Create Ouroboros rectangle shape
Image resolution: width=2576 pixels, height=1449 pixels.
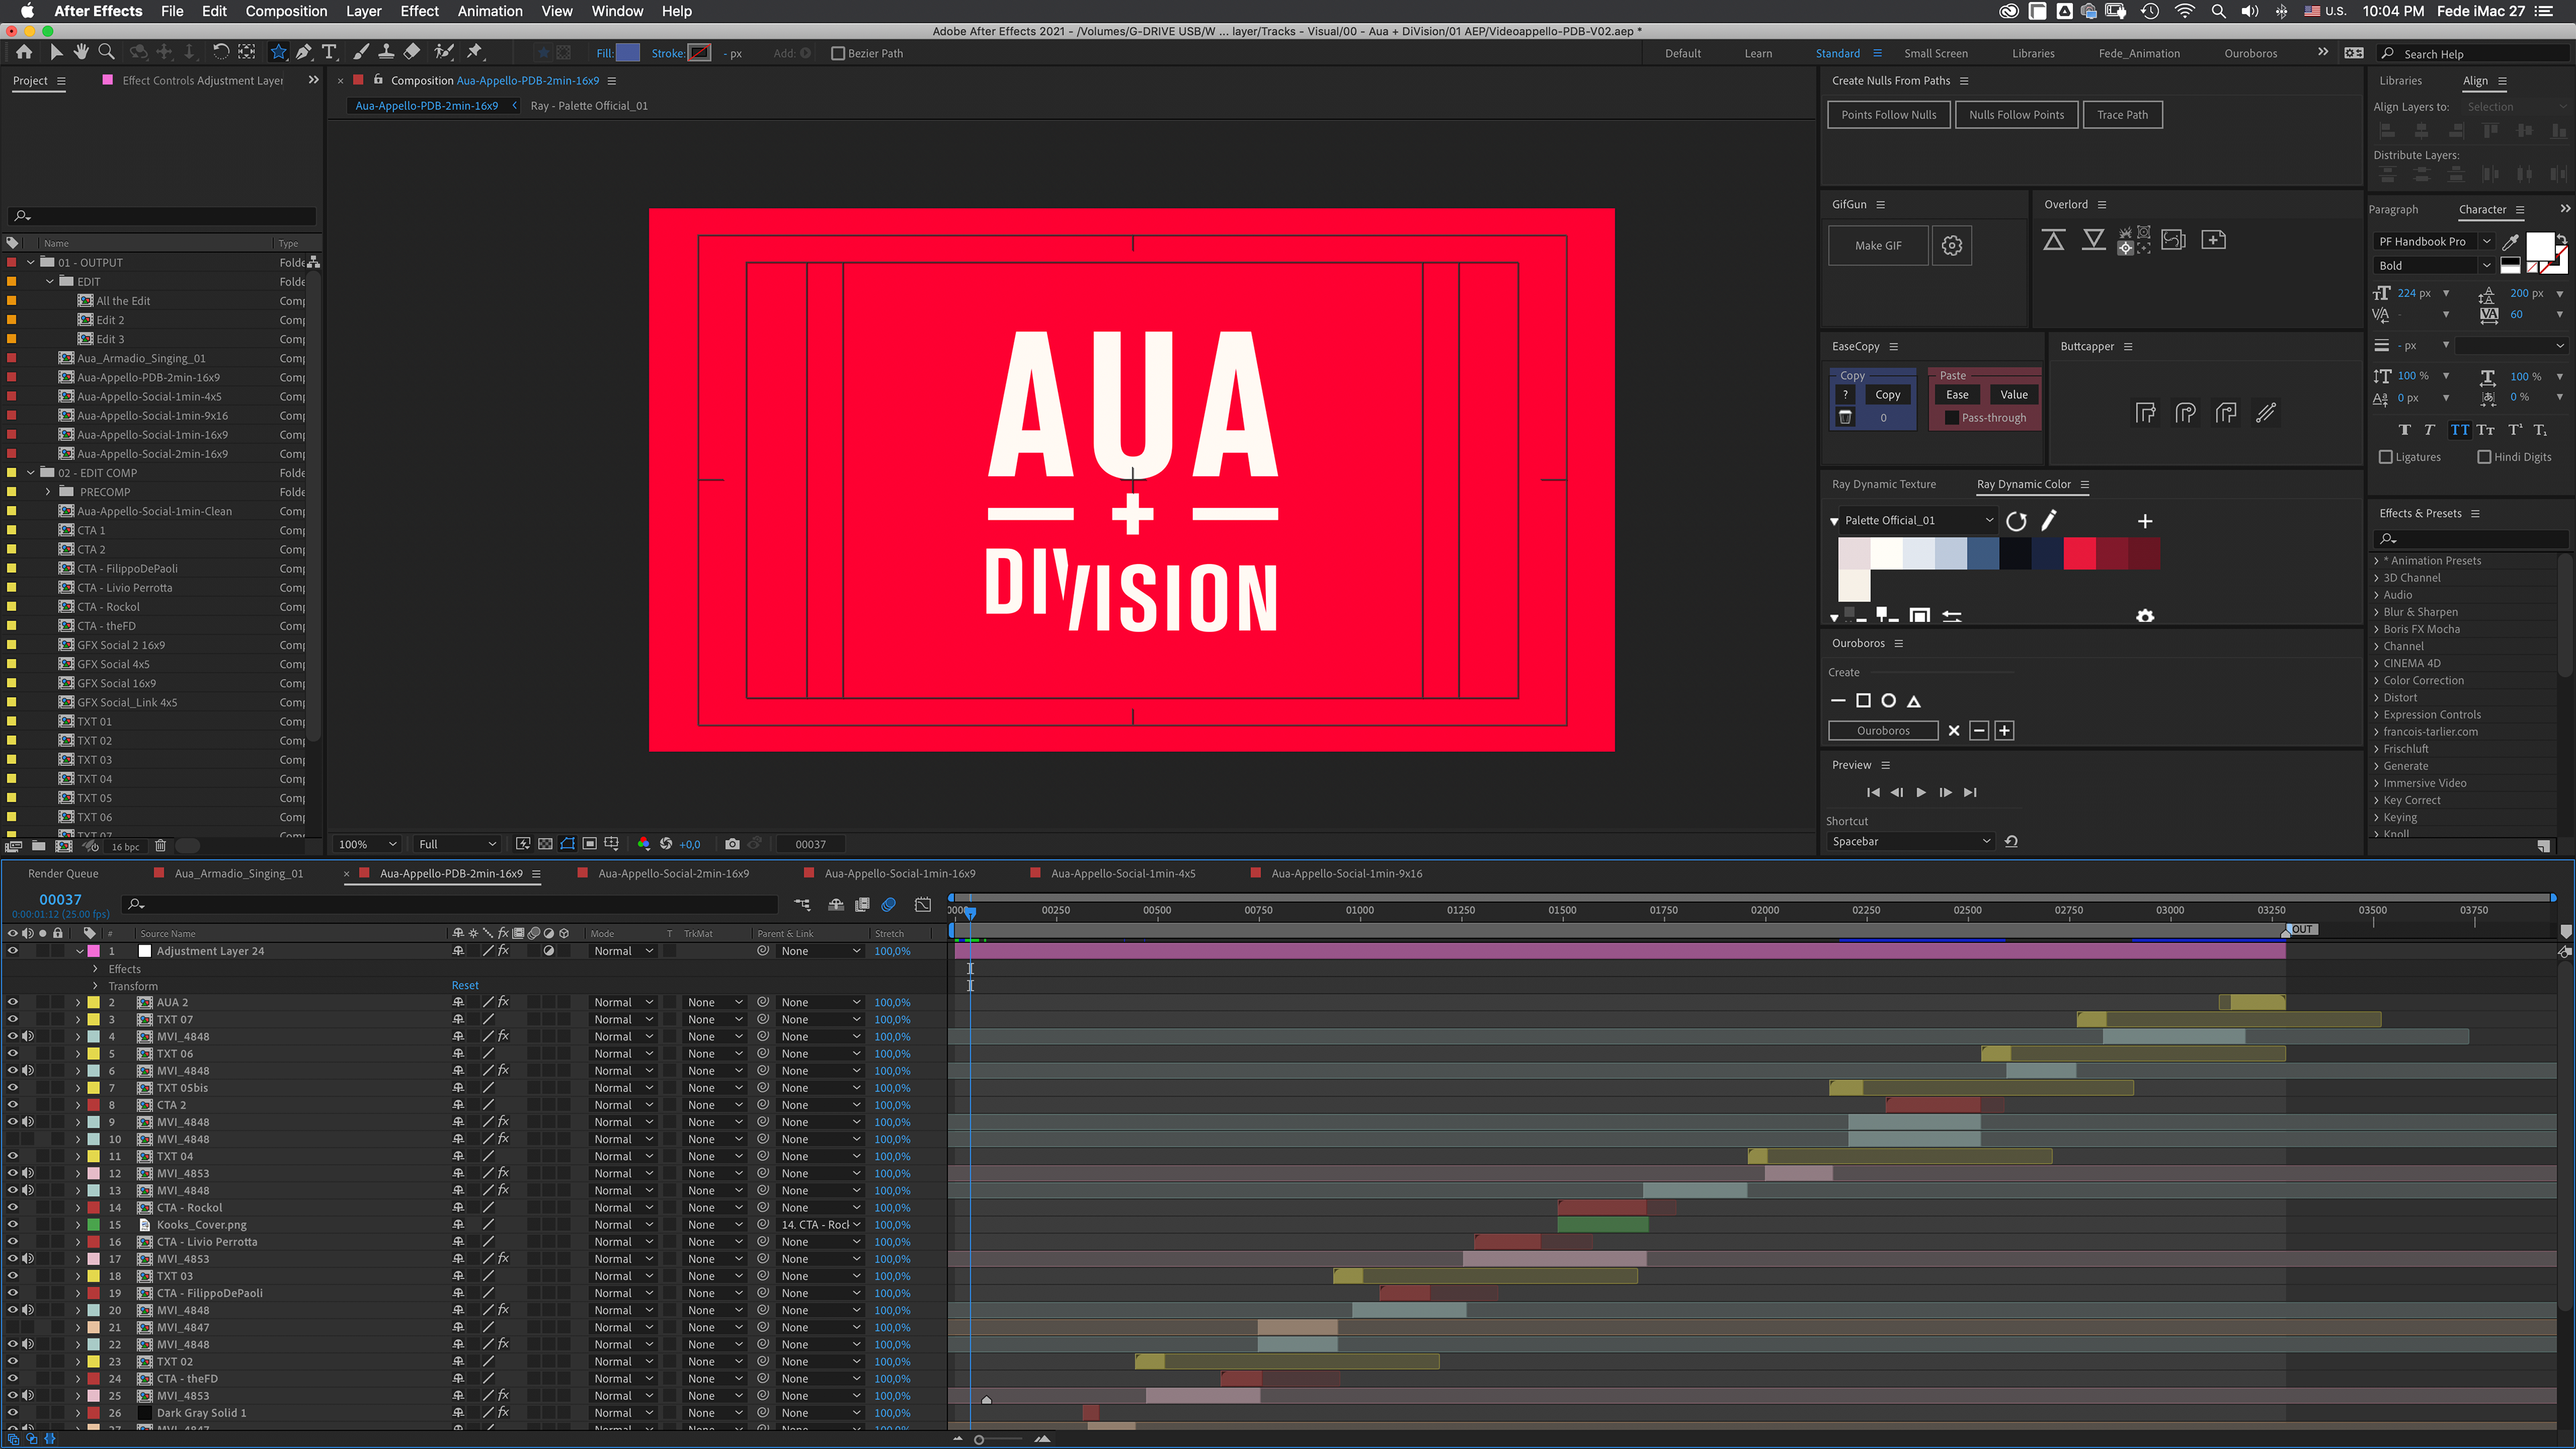pos(1863,701)
